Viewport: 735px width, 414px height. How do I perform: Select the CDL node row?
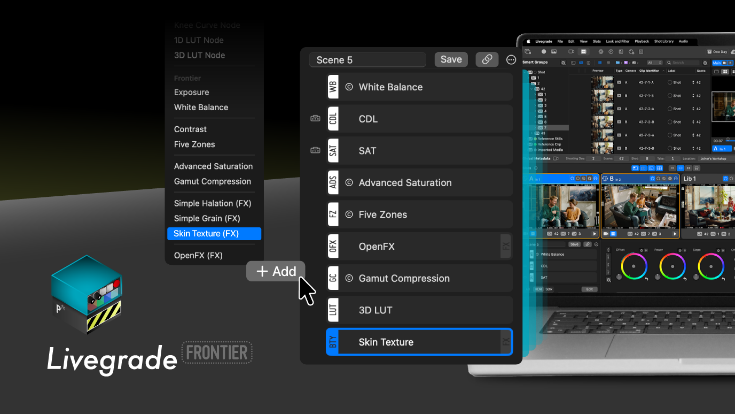(420, 119)
